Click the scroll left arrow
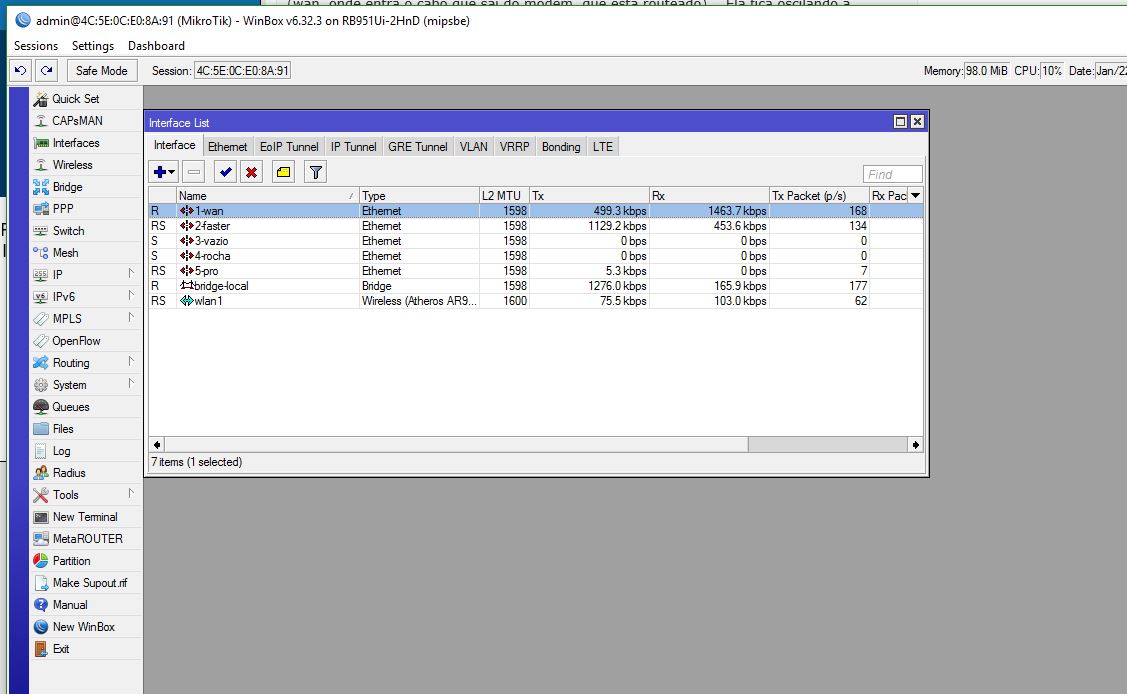The width and height of the screenshot is (1127, 694). click(157, 445)
